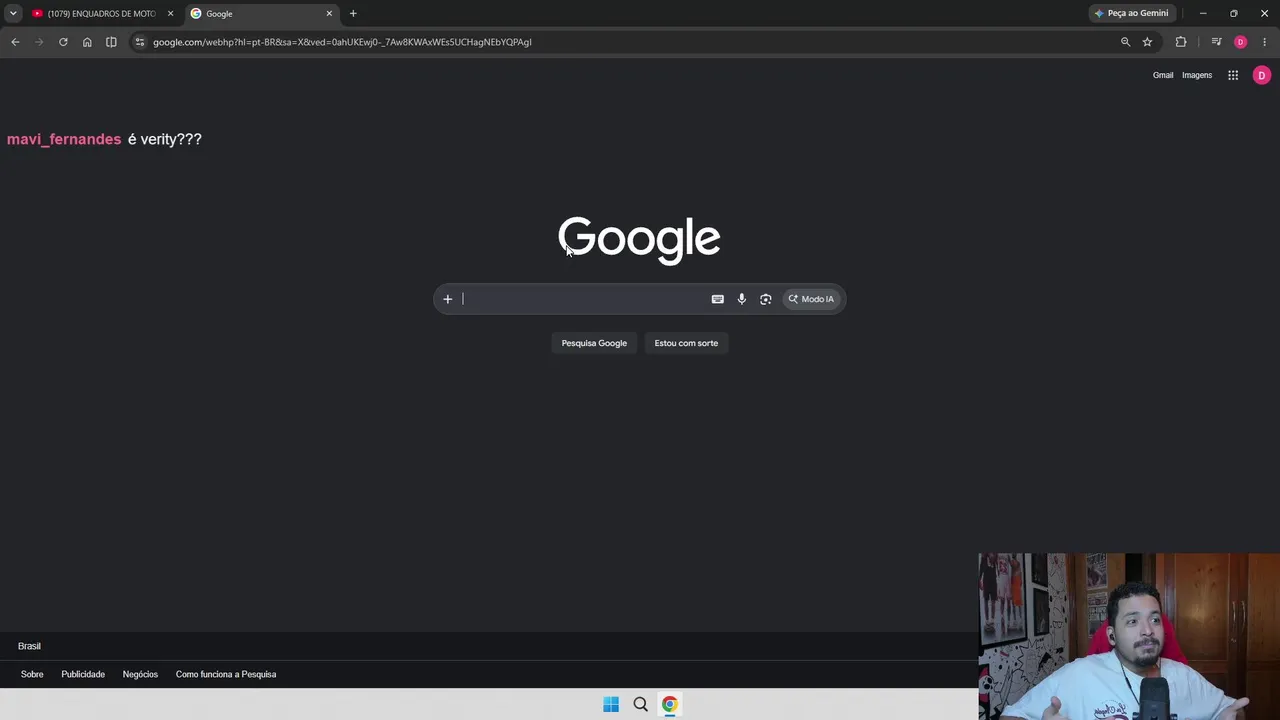
Task: Open the Chrome three-dot menu
Action: tap(1264, 42)
